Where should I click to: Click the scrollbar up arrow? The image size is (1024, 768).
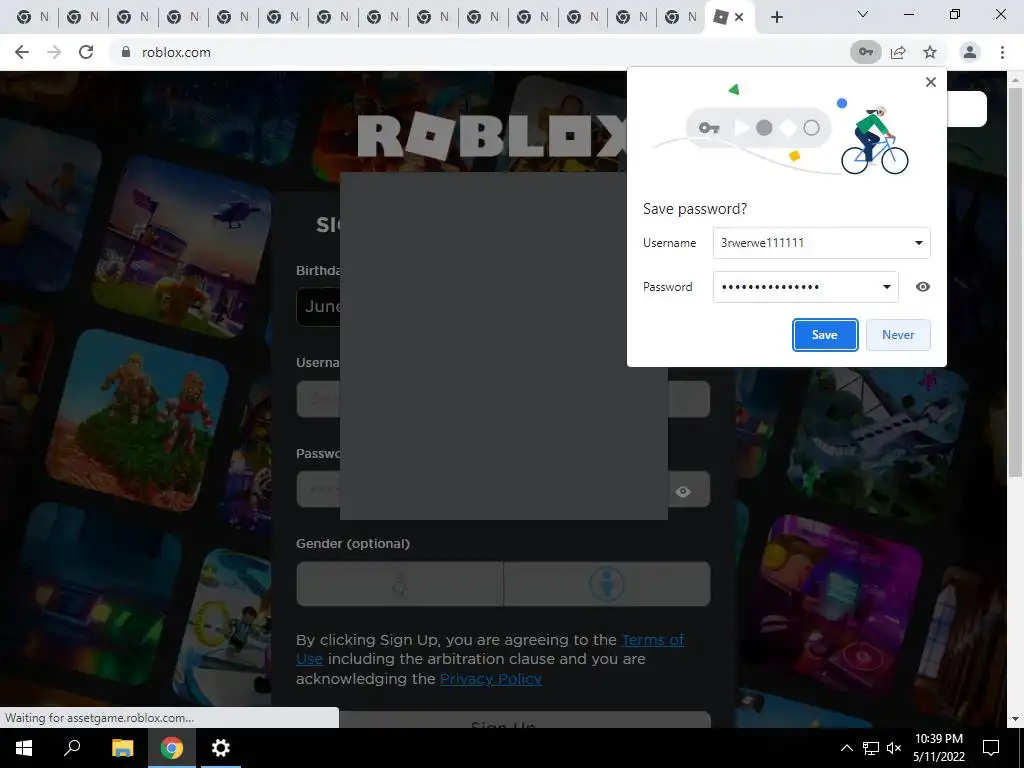coord(1014,79)
